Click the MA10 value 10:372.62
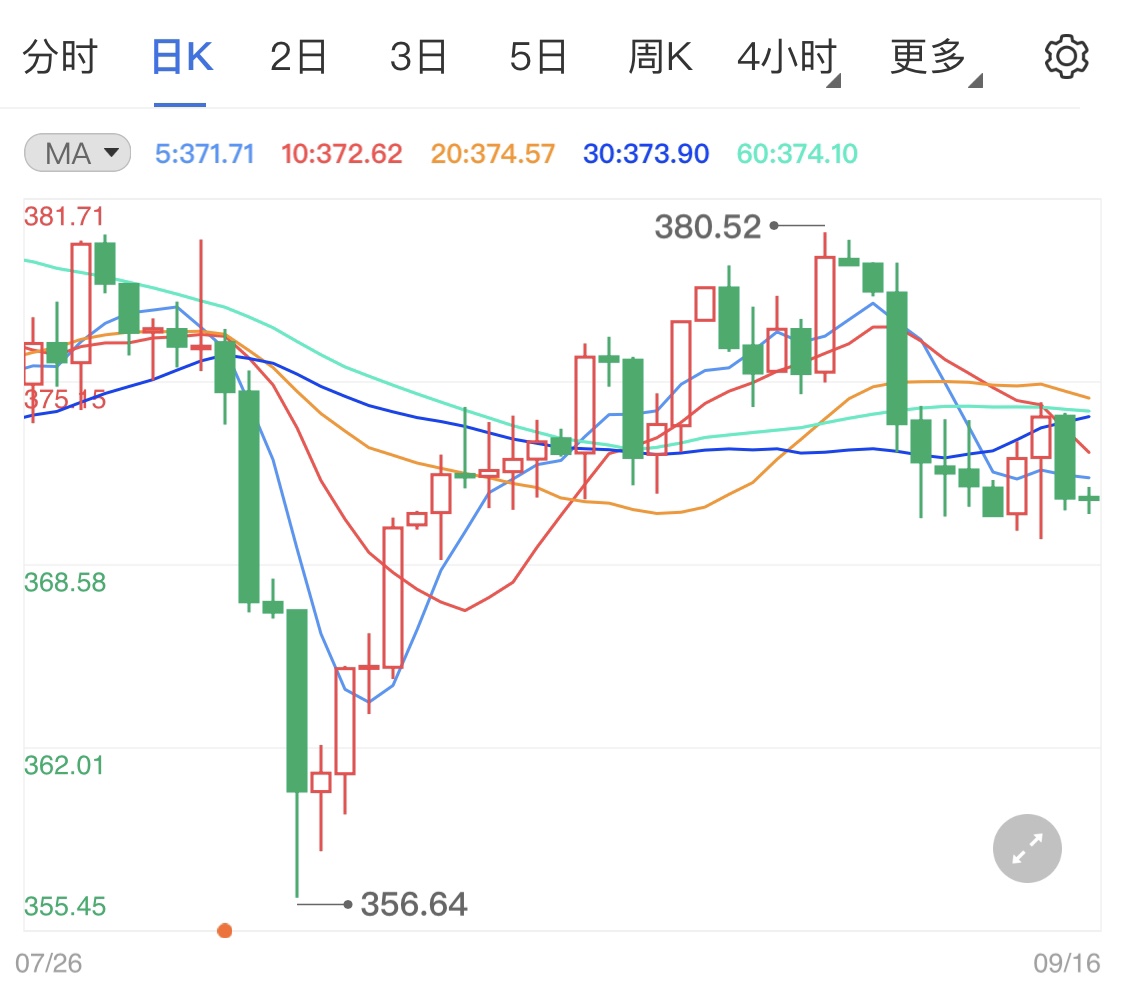The width and height of the screenshot is (1125, 992). pos(342,153)
